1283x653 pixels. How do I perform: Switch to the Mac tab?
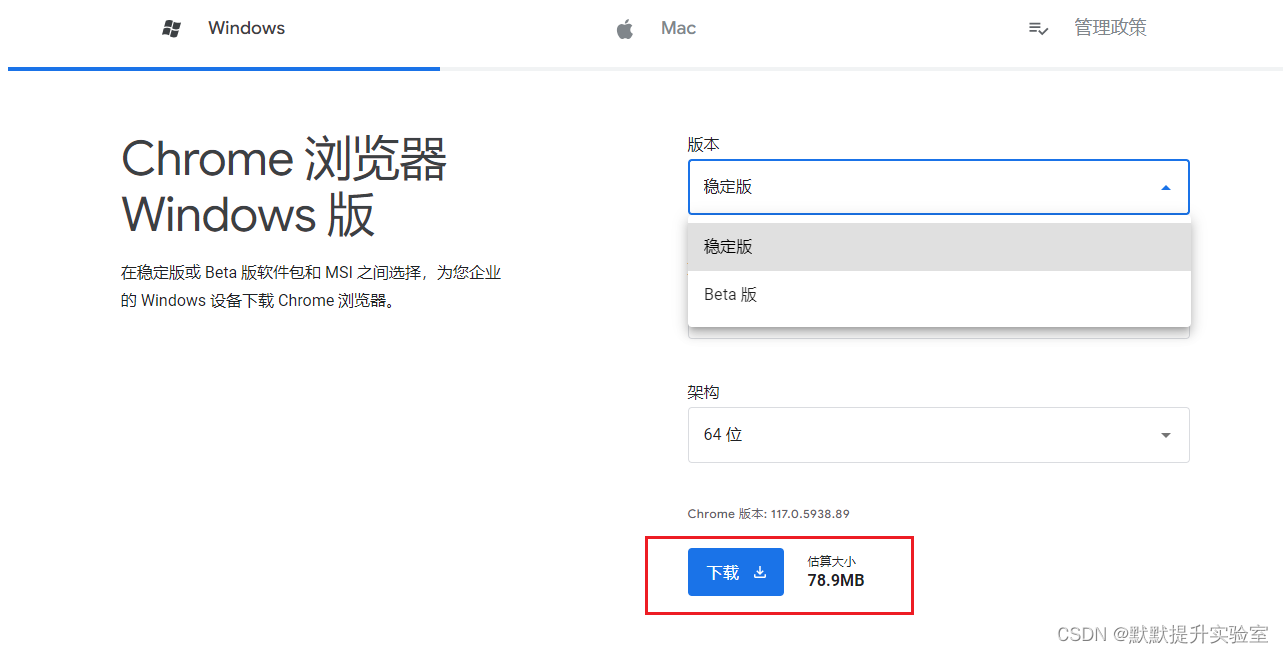656,29
